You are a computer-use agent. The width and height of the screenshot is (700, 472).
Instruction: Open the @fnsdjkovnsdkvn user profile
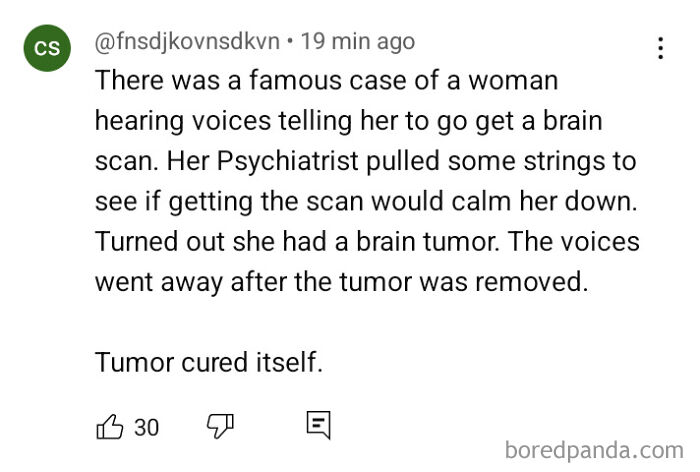click(x=188, y=42)
